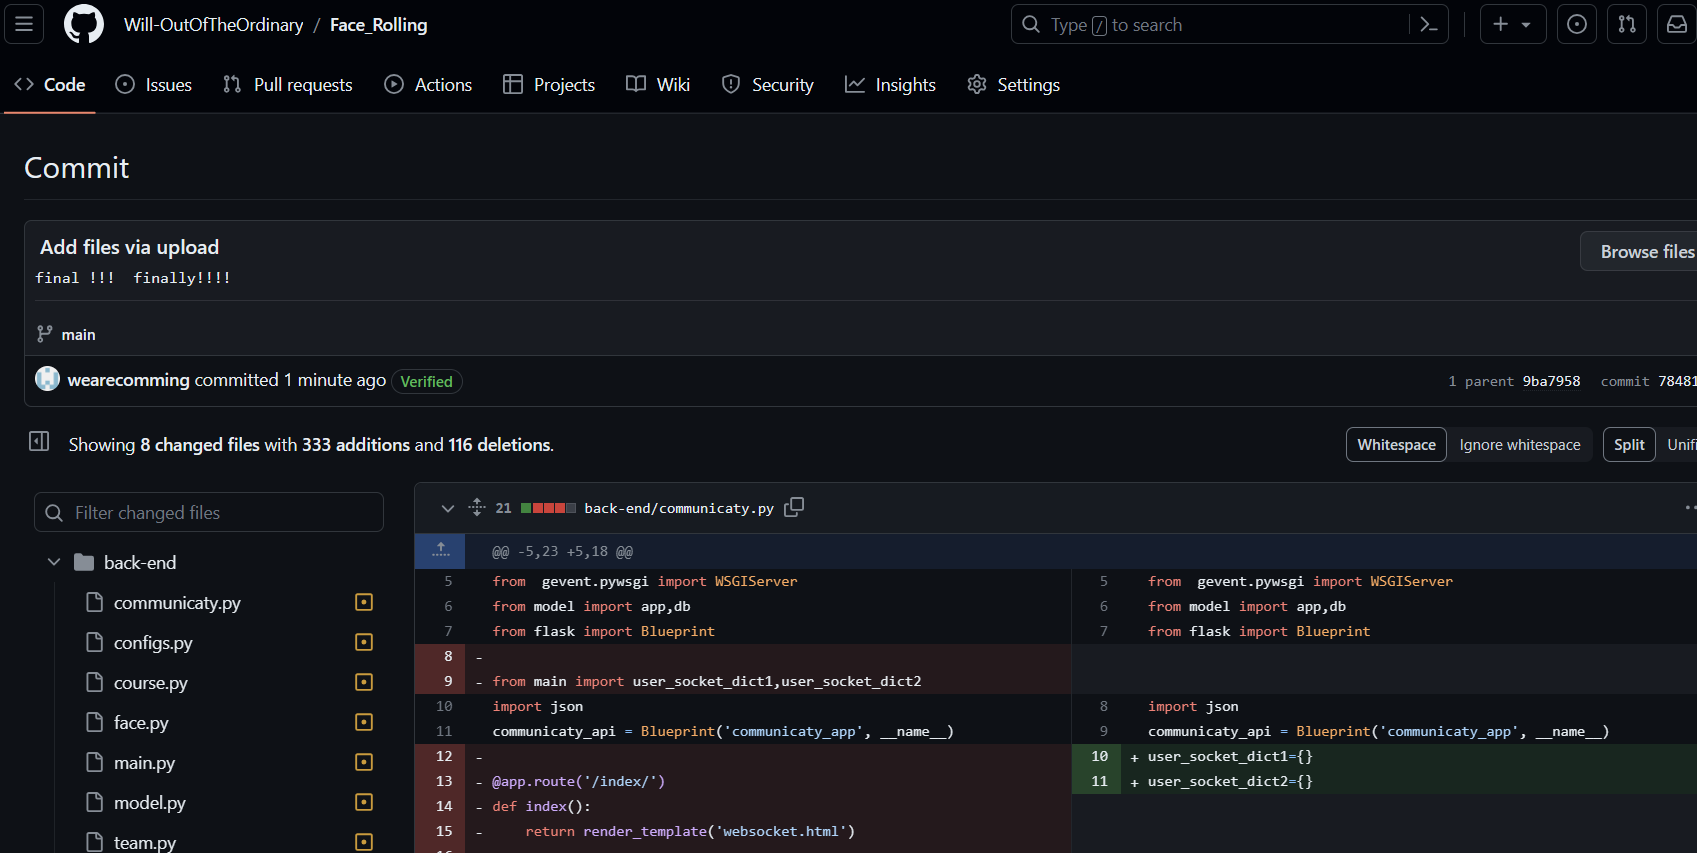Switch to the Insights tab
1697x853 pixels.
pos(891,85)
